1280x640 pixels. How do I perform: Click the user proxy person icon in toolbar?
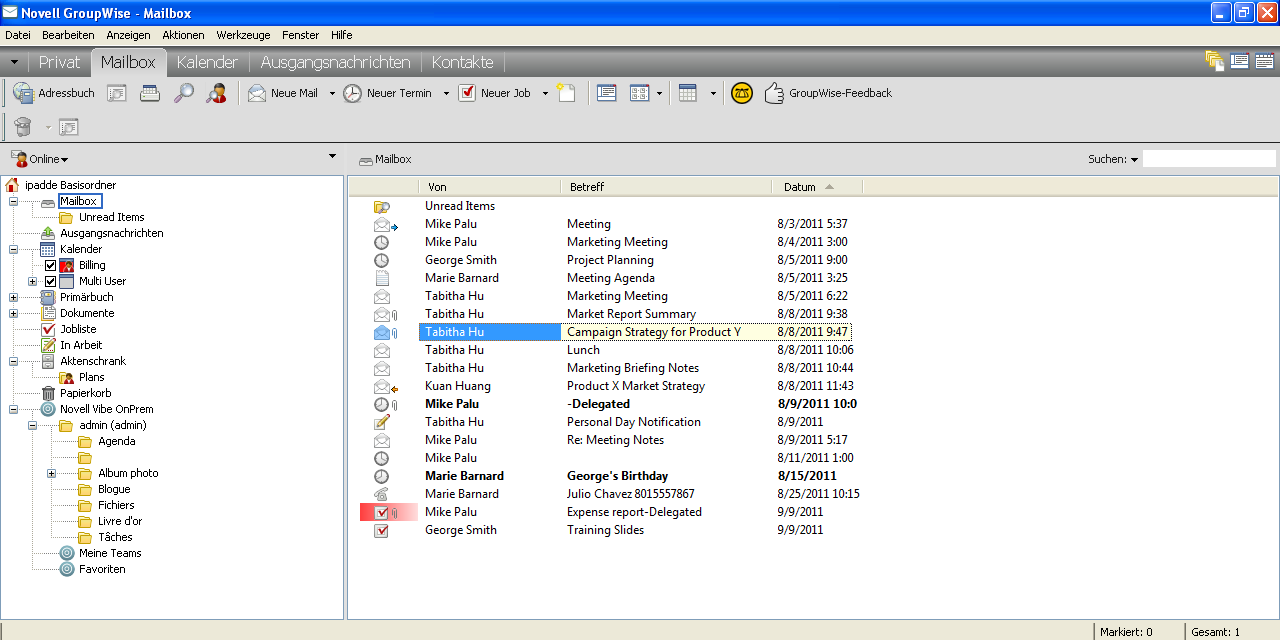(216, 93)
